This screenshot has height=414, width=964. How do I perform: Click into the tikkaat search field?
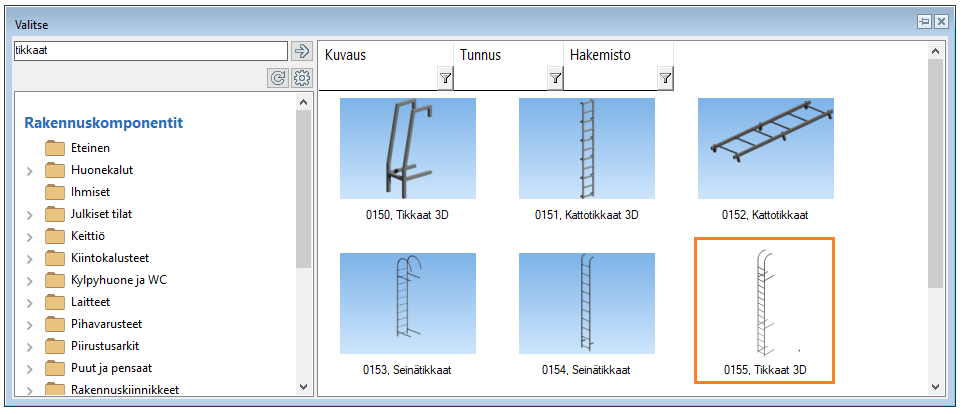(x=150, y=51)
